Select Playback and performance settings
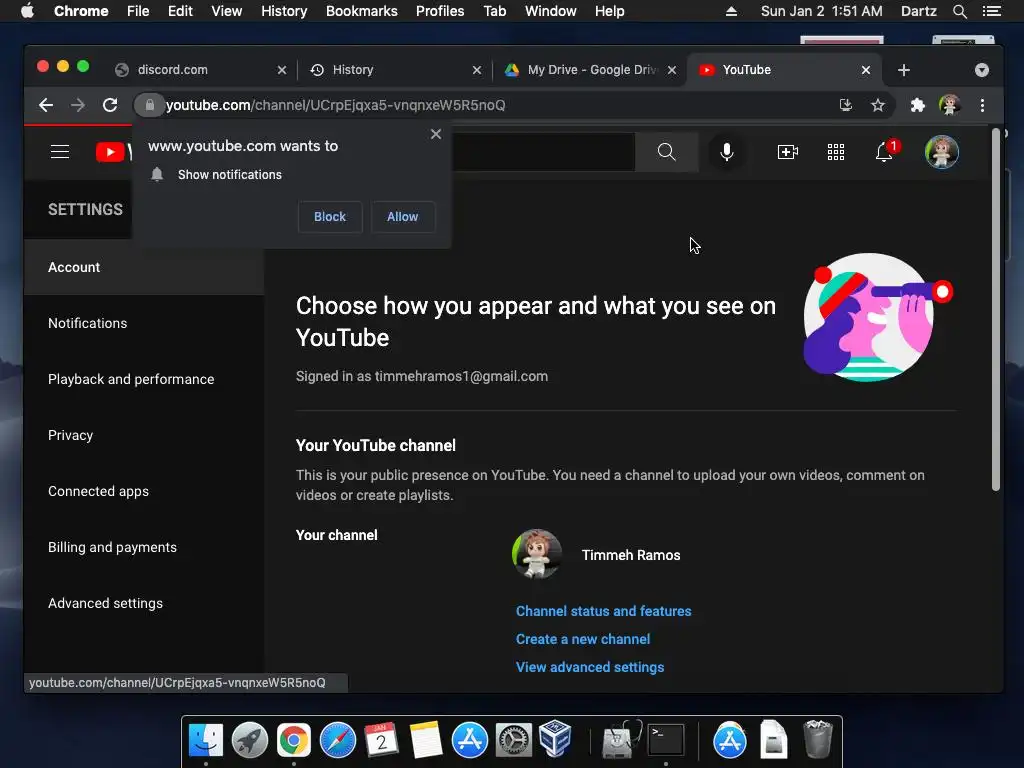Image resolution: width=1024 pixels, height=768 pixels. click(x=144, y=379)
